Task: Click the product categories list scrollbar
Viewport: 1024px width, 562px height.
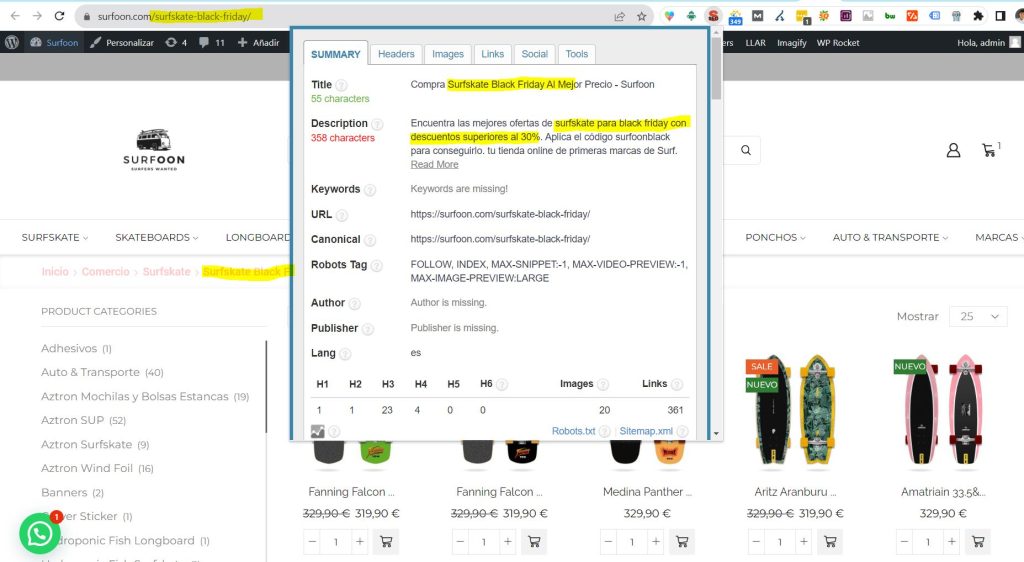Action: coord(266,386)
